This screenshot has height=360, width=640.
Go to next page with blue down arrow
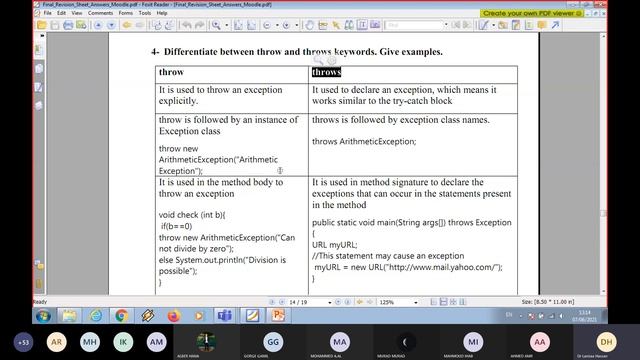click(x=111, y=25)
